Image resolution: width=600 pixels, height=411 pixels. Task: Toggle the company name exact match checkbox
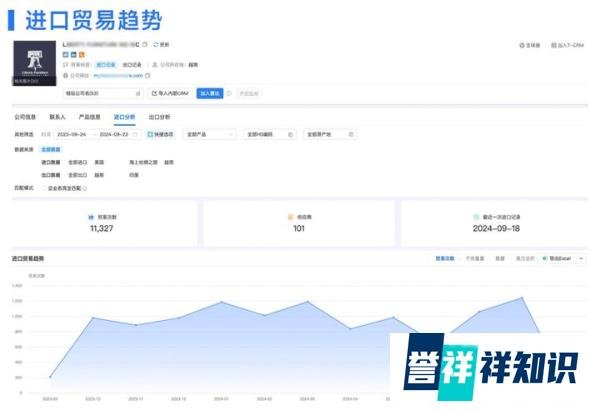(x=44, y=188)
